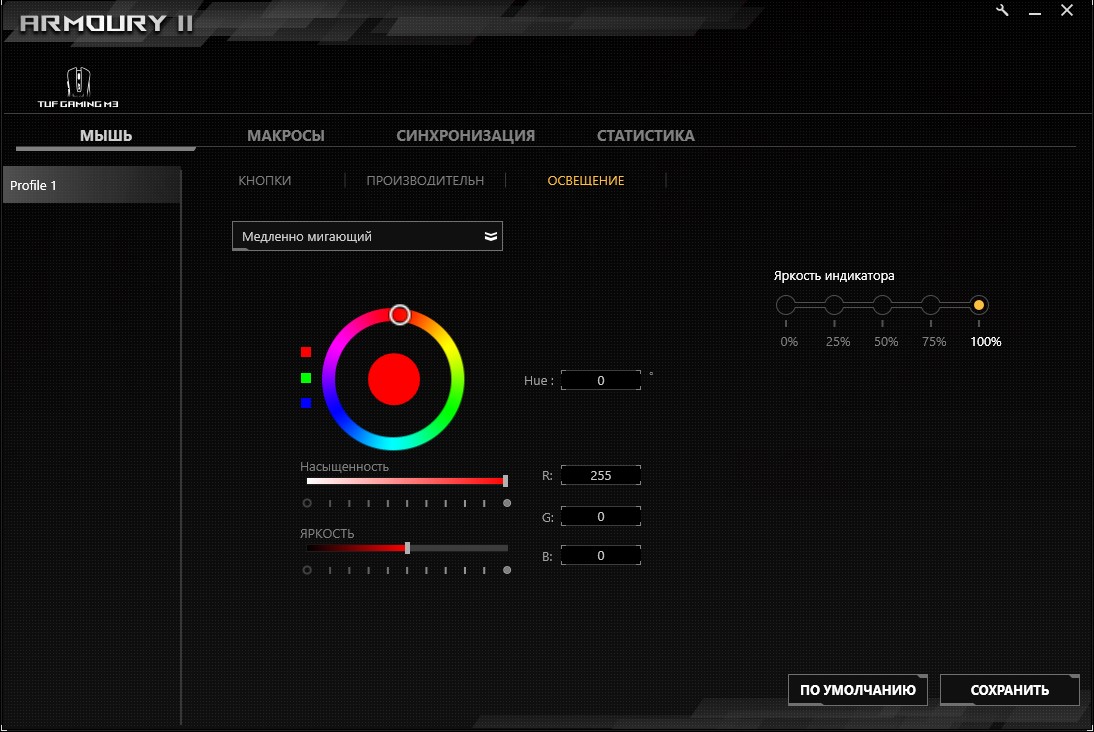Open the МАКРОСЫ tab
The width and height of the screenshot is (1094, 732).
(286, 135)
